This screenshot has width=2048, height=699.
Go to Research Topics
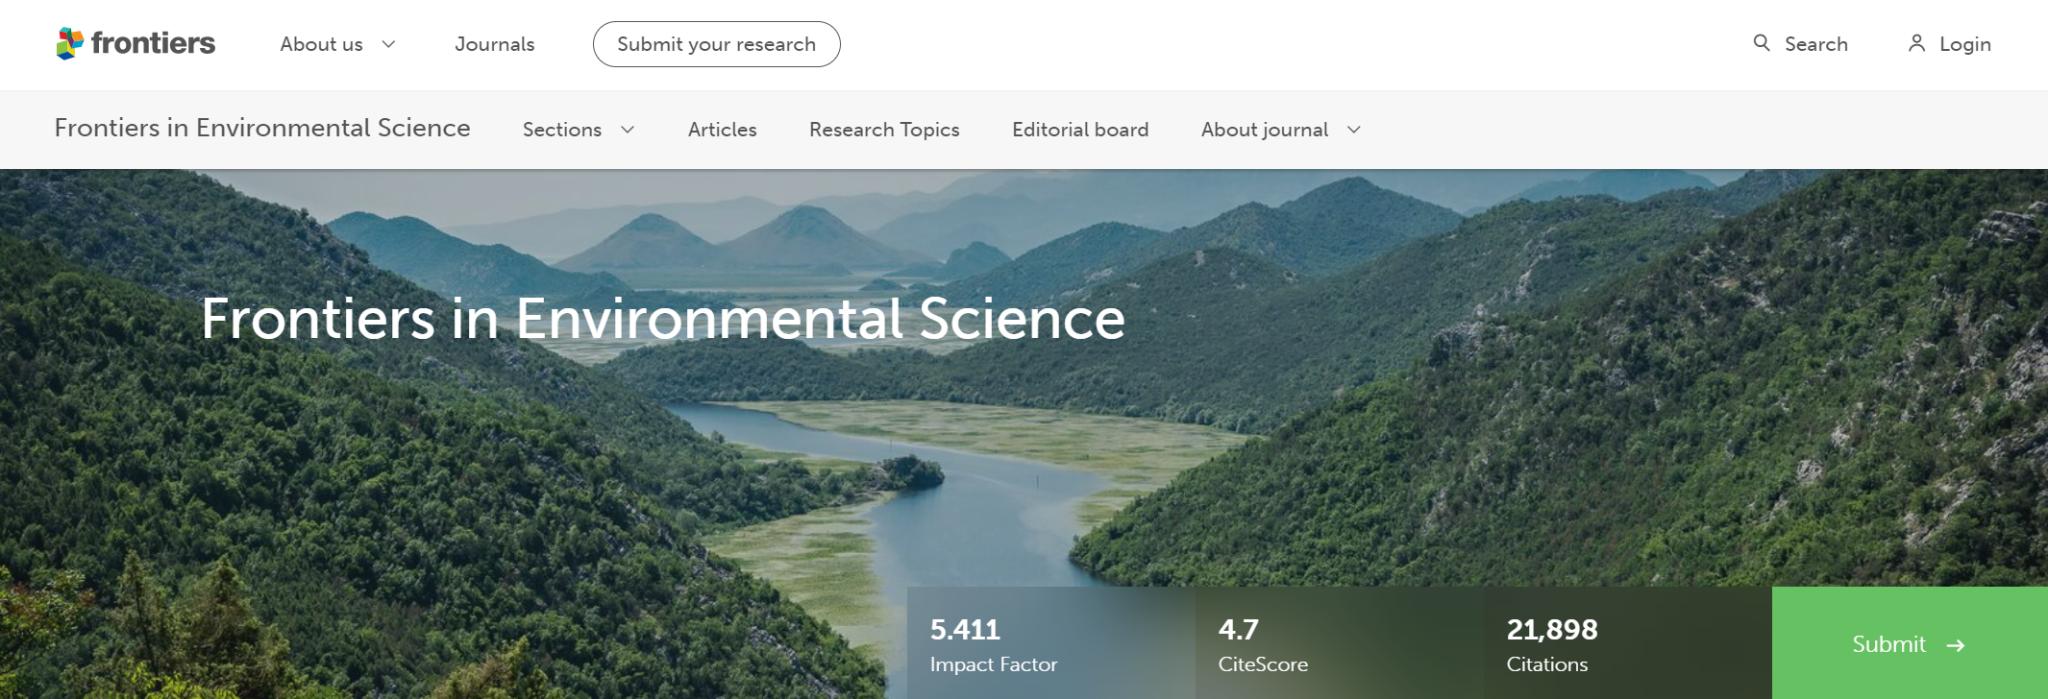pos(884,130)
